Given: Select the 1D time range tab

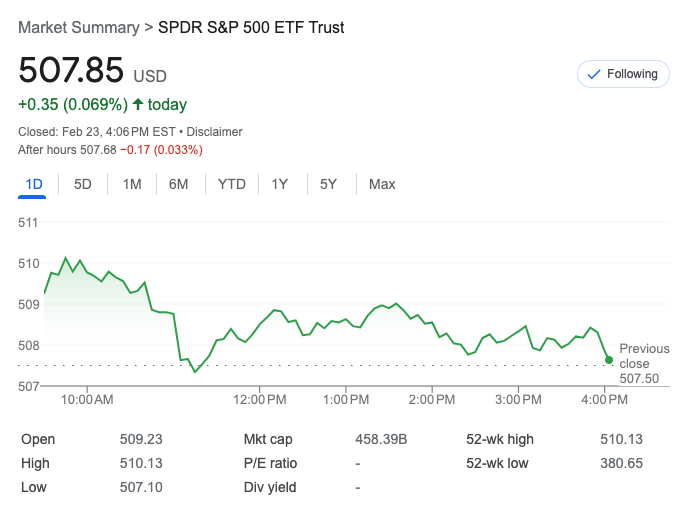Looking at the screenshot, I should [34, 184].
